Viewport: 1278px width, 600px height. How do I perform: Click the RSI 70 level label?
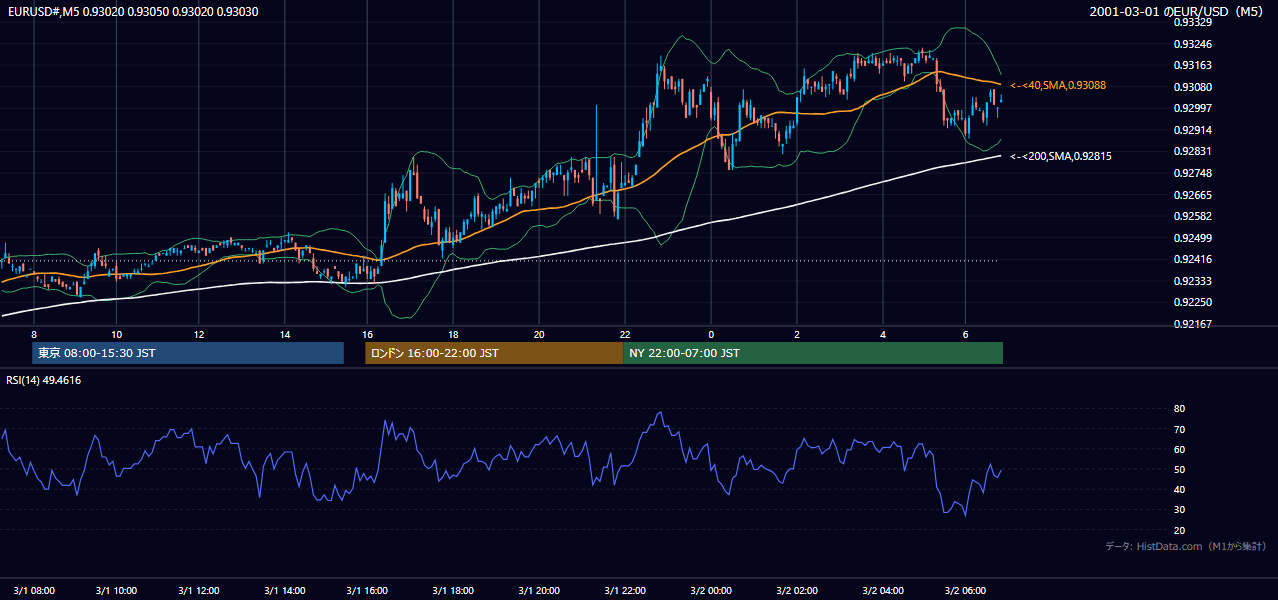click(1179, 429)
